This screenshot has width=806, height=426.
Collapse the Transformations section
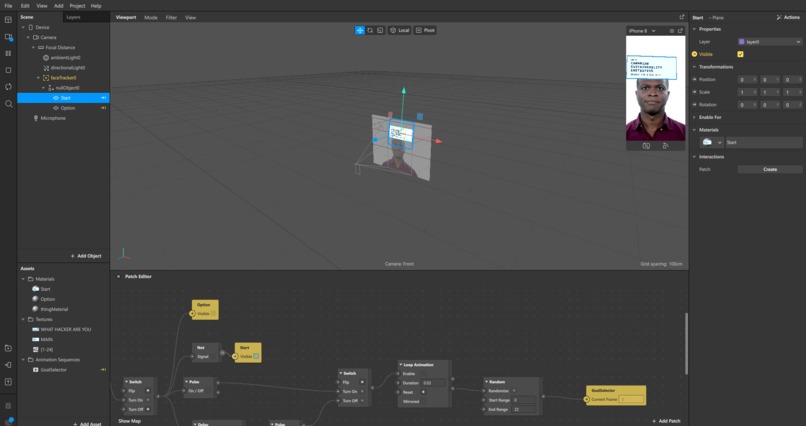click(x=694, y=67)
